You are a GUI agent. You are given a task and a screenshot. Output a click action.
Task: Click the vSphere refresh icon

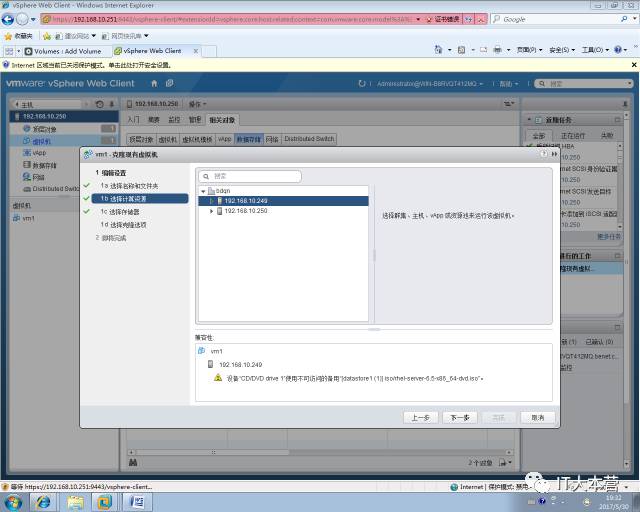tap(362, 83)
